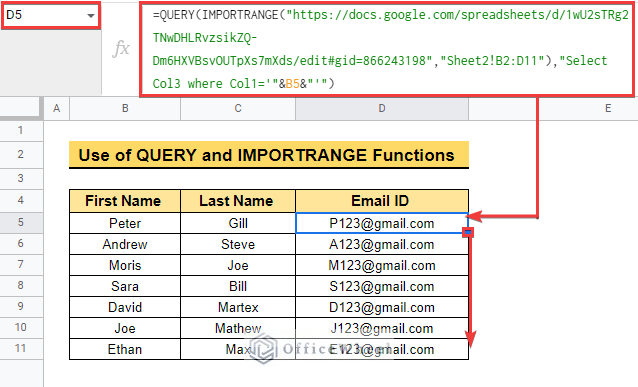Select cell containing 'David'
638x387 pixels.
125,307
